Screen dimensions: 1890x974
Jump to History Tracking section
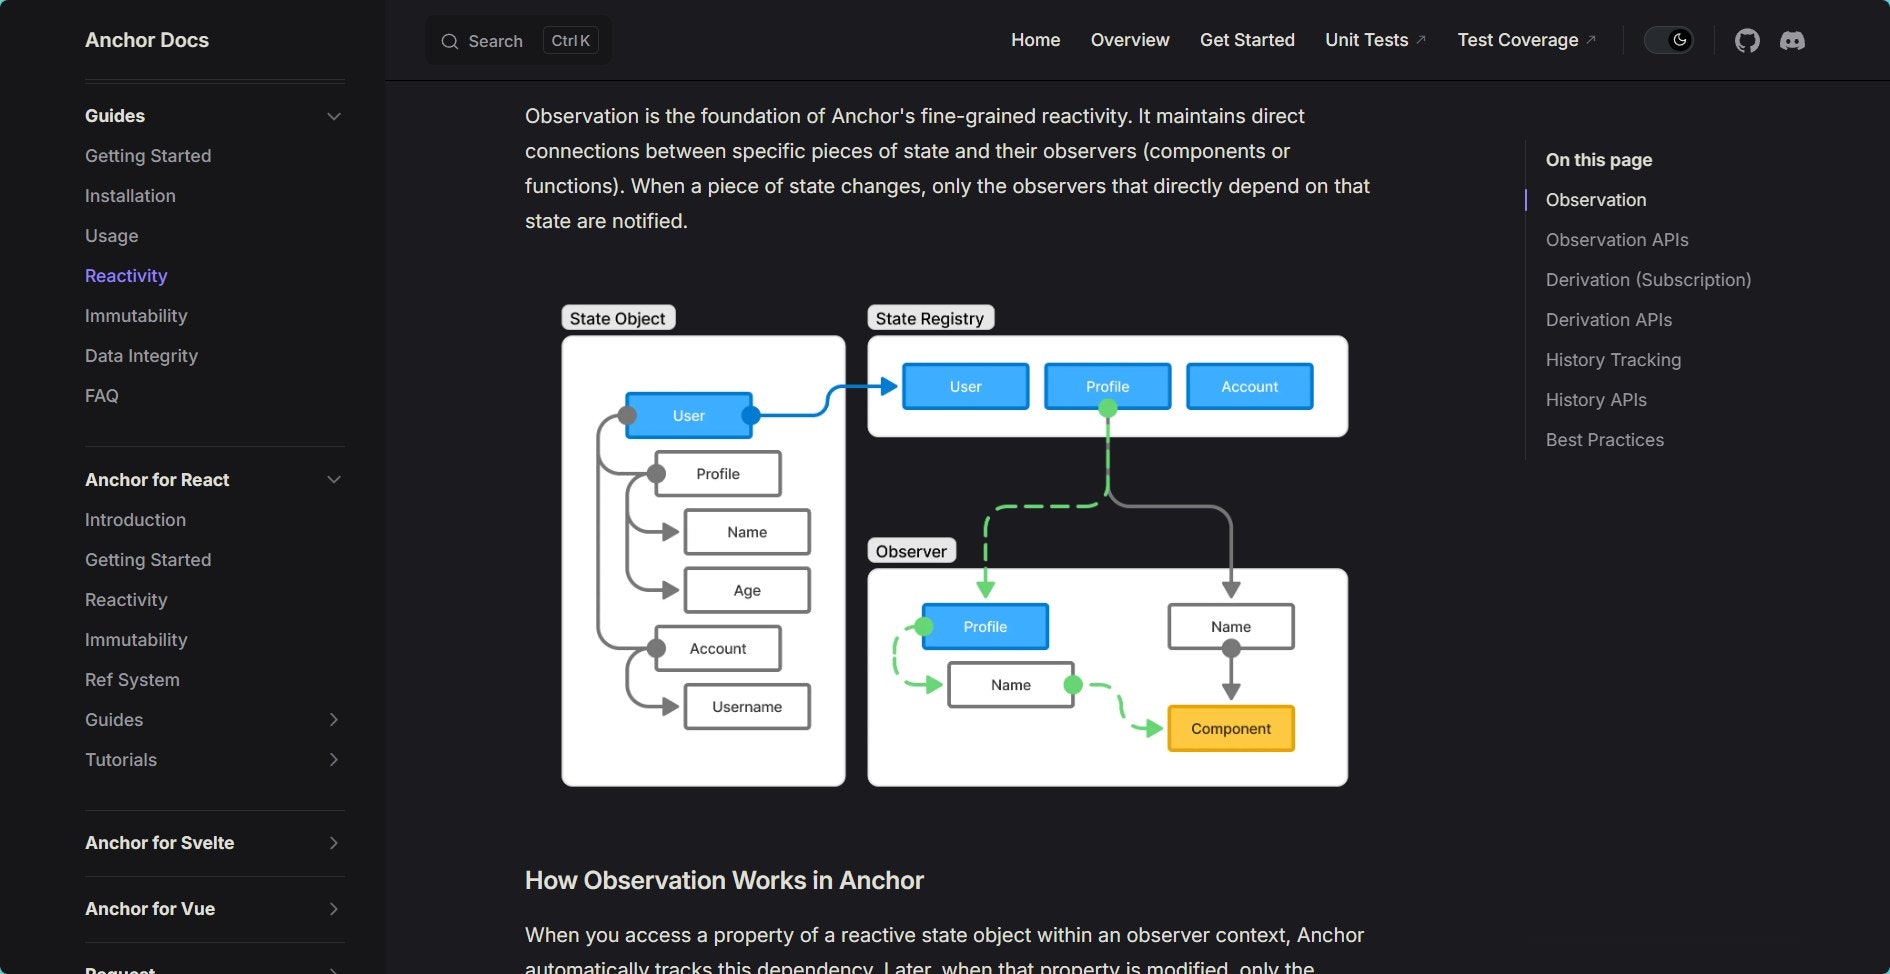(1613, 360)
